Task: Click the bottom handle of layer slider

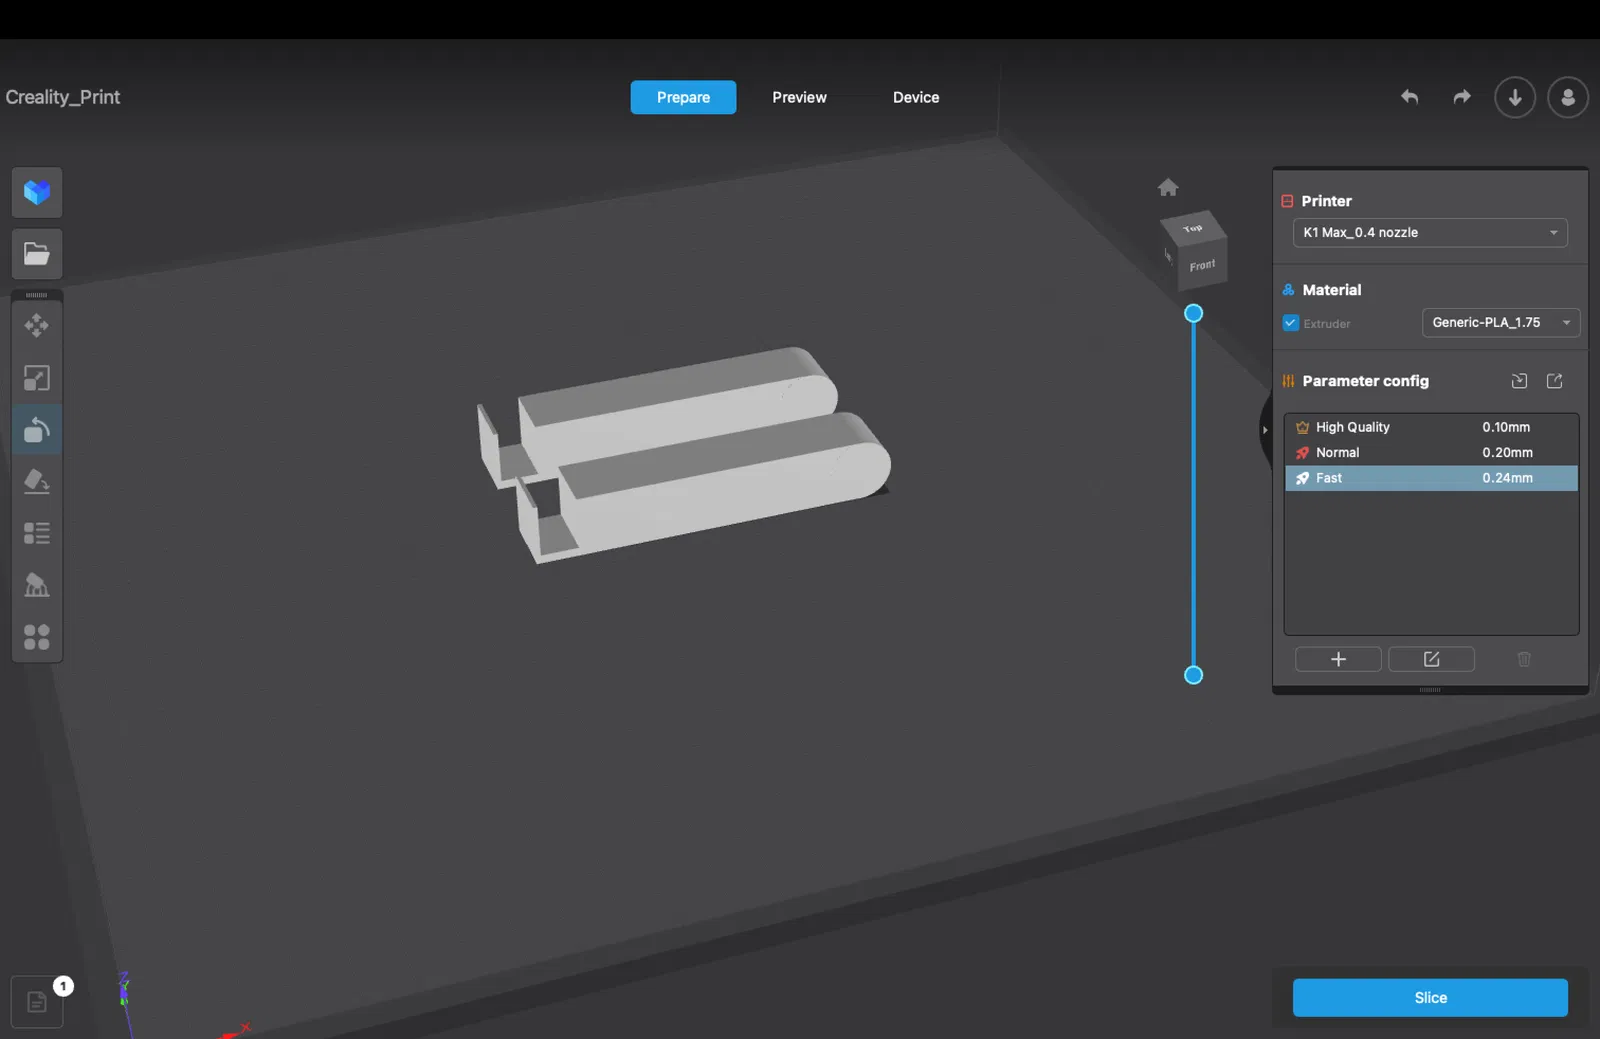Action: coord(1193,675)
